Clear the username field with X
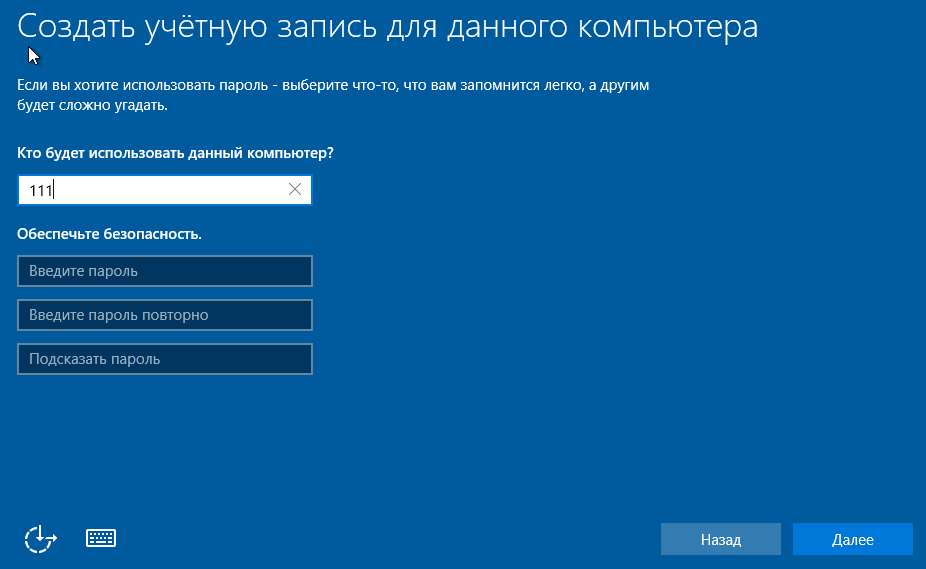926x569 pixels. [295, 189]
